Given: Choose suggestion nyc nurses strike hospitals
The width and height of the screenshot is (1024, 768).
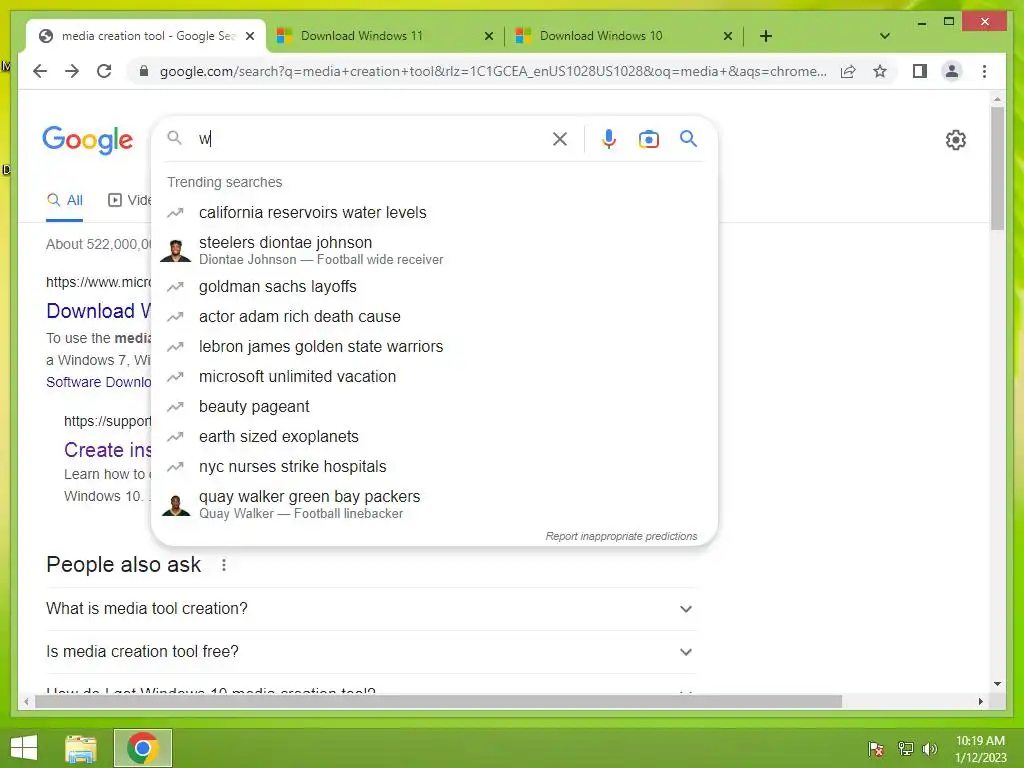Looking at the screenshot, I should tap(434, 467).
